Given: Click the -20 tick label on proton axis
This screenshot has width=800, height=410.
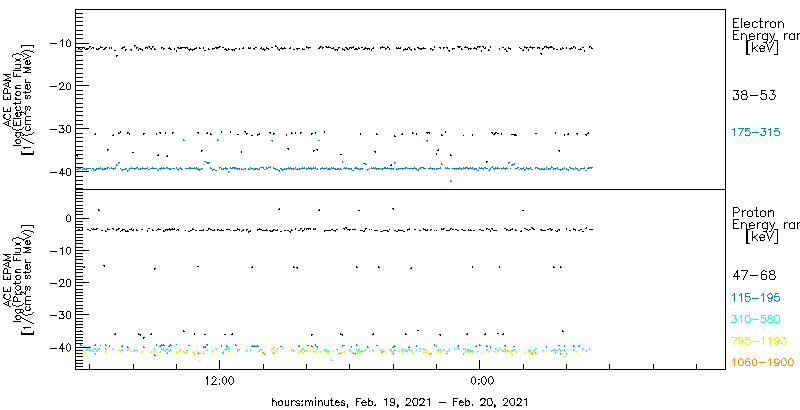Looking at the screenshot, I should 62,283.
